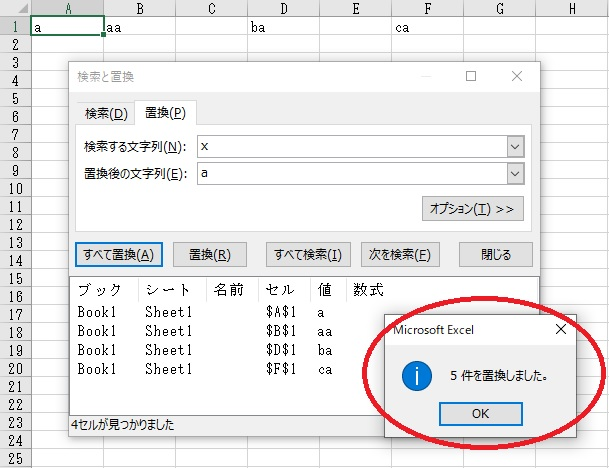This screenshot has width=609, height=468.
Task: Select row 25 header
Action: [15, 459]
